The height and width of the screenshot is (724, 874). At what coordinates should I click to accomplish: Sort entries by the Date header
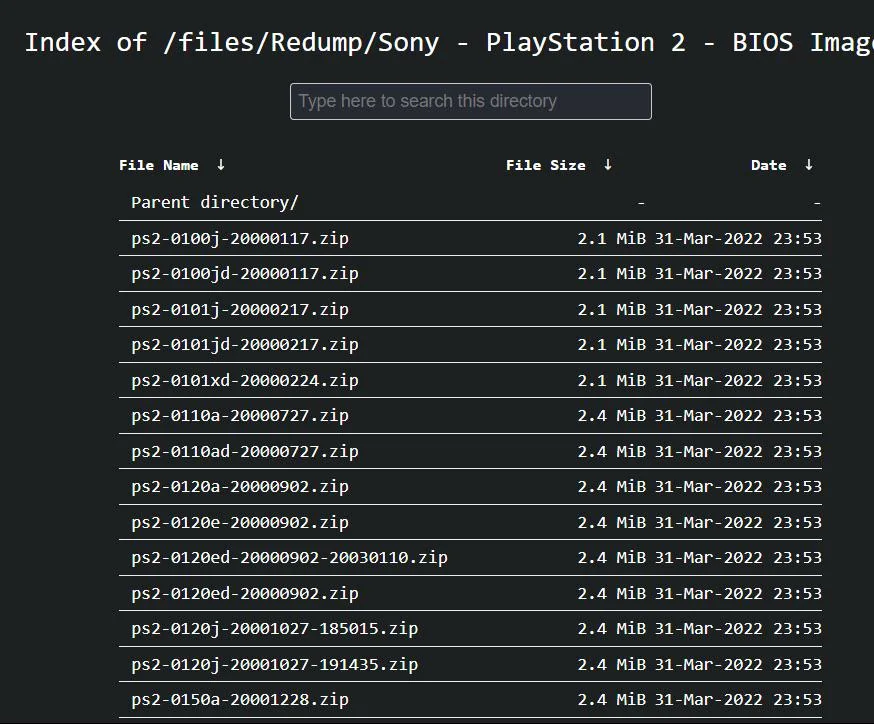(x=768, y=165)
